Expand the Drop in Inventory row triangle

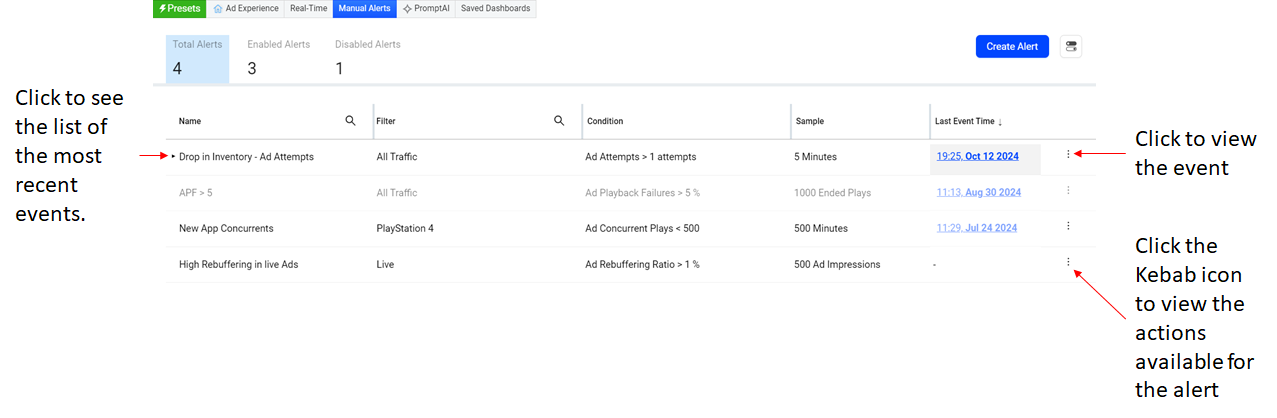[173, 157]
